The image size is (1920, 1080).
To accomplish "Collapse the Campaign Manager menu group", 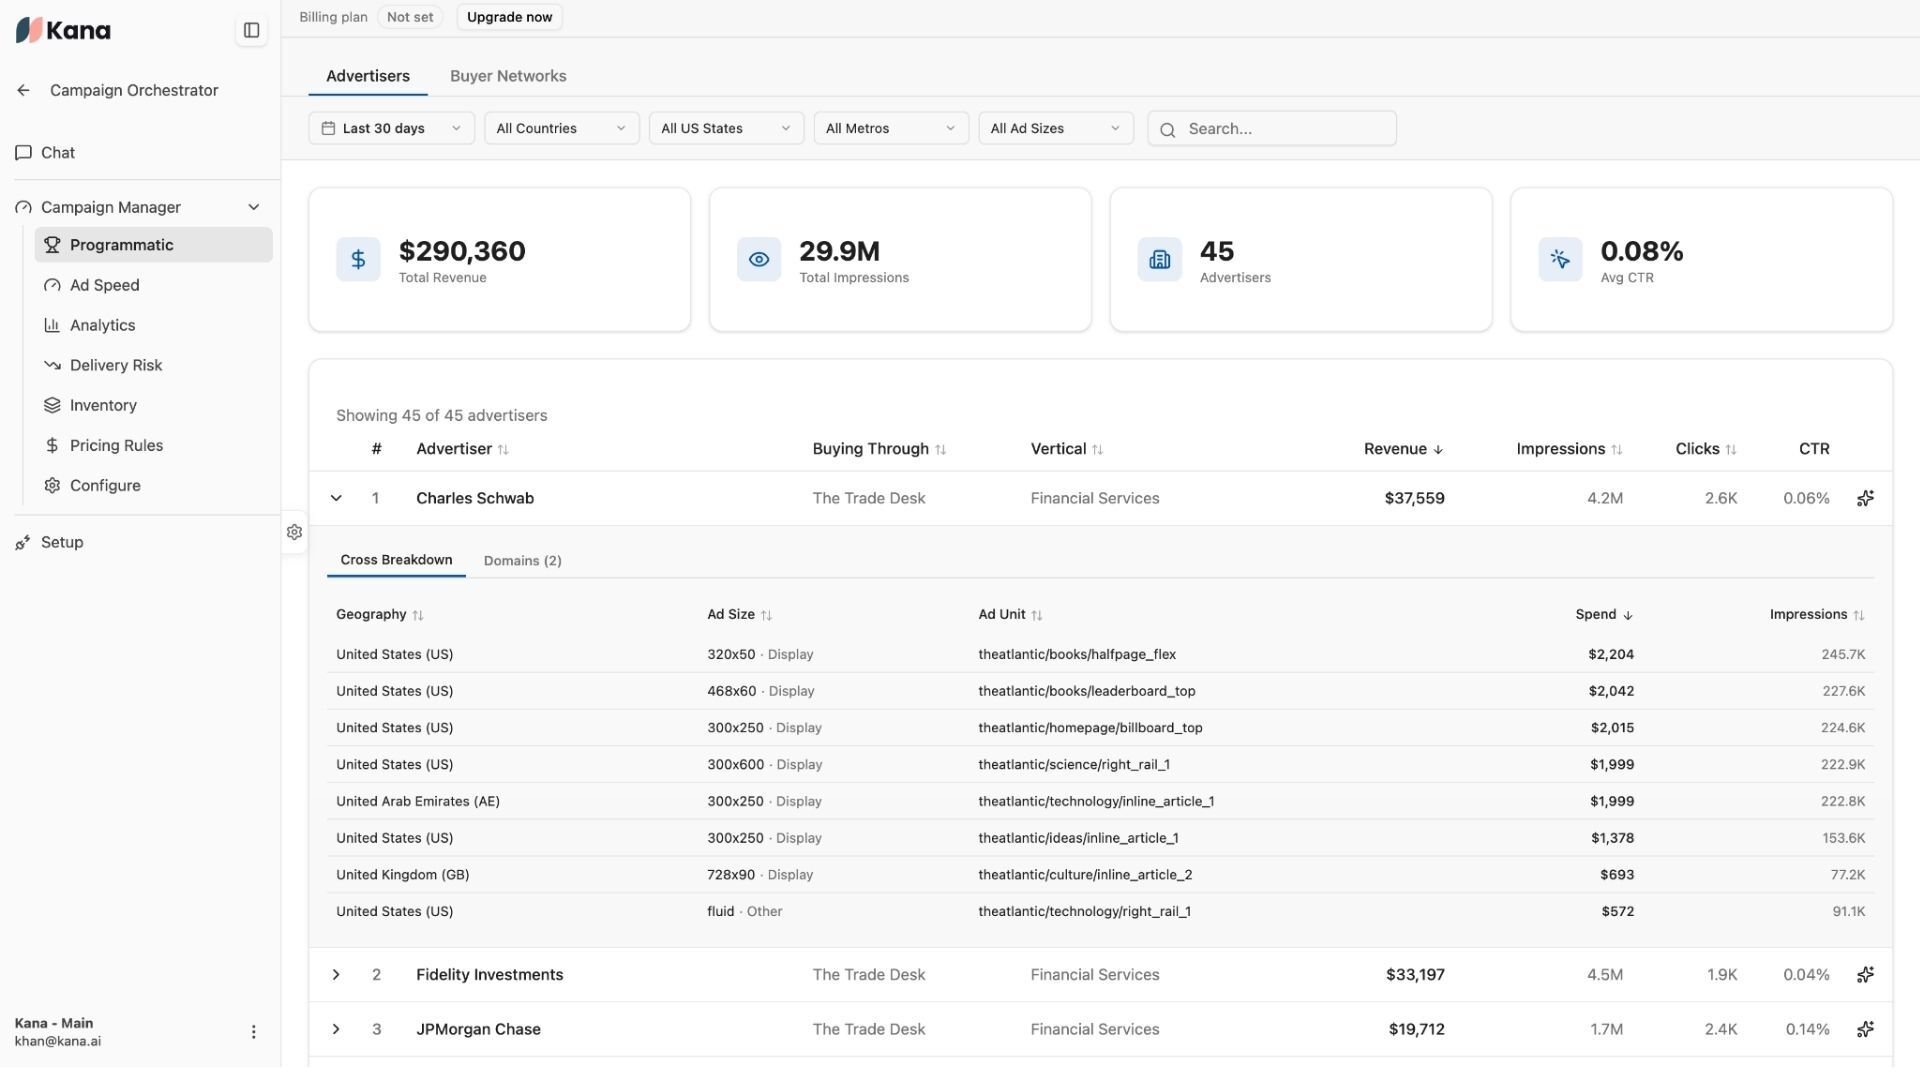I will pos(254,207).
